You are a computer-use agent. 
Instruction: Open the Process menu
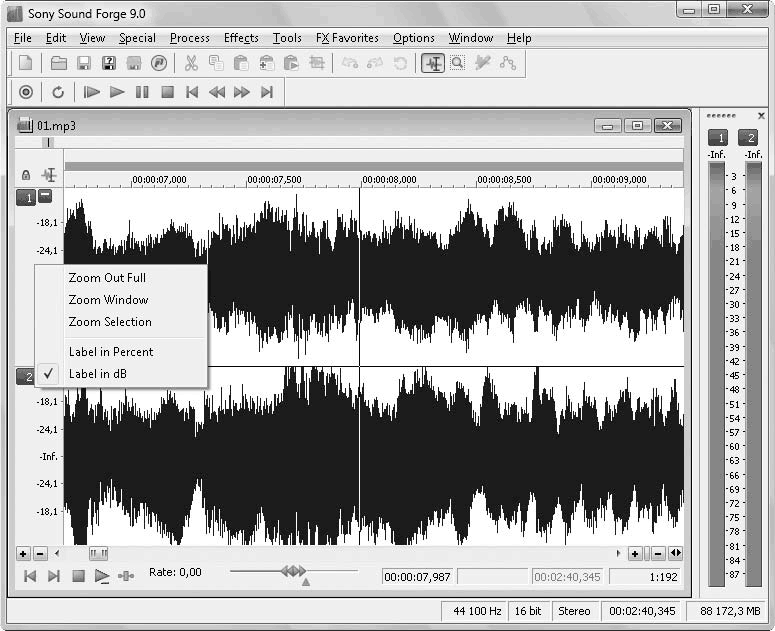[x=189, y=38]
